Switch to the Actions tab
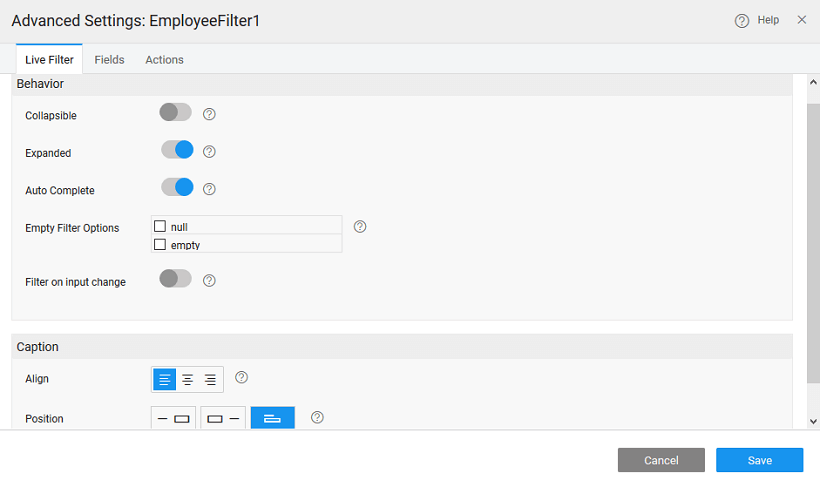Viewport: 820px width, 487px height. (164, 60)
